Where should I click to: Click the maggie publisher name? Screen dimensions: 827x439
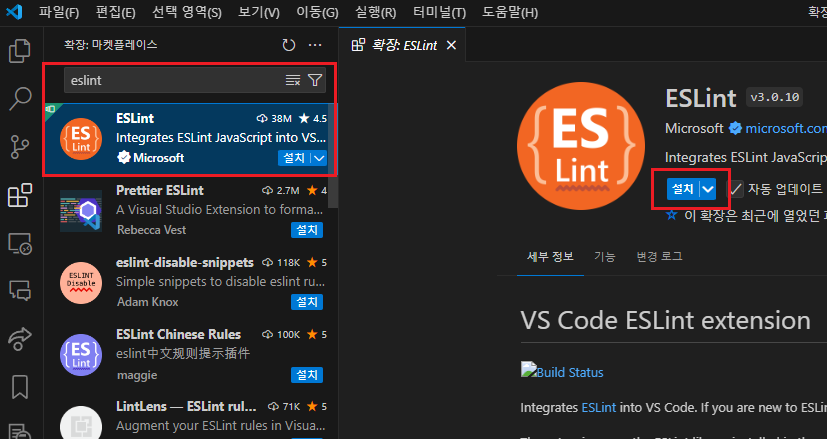[137, 375]
